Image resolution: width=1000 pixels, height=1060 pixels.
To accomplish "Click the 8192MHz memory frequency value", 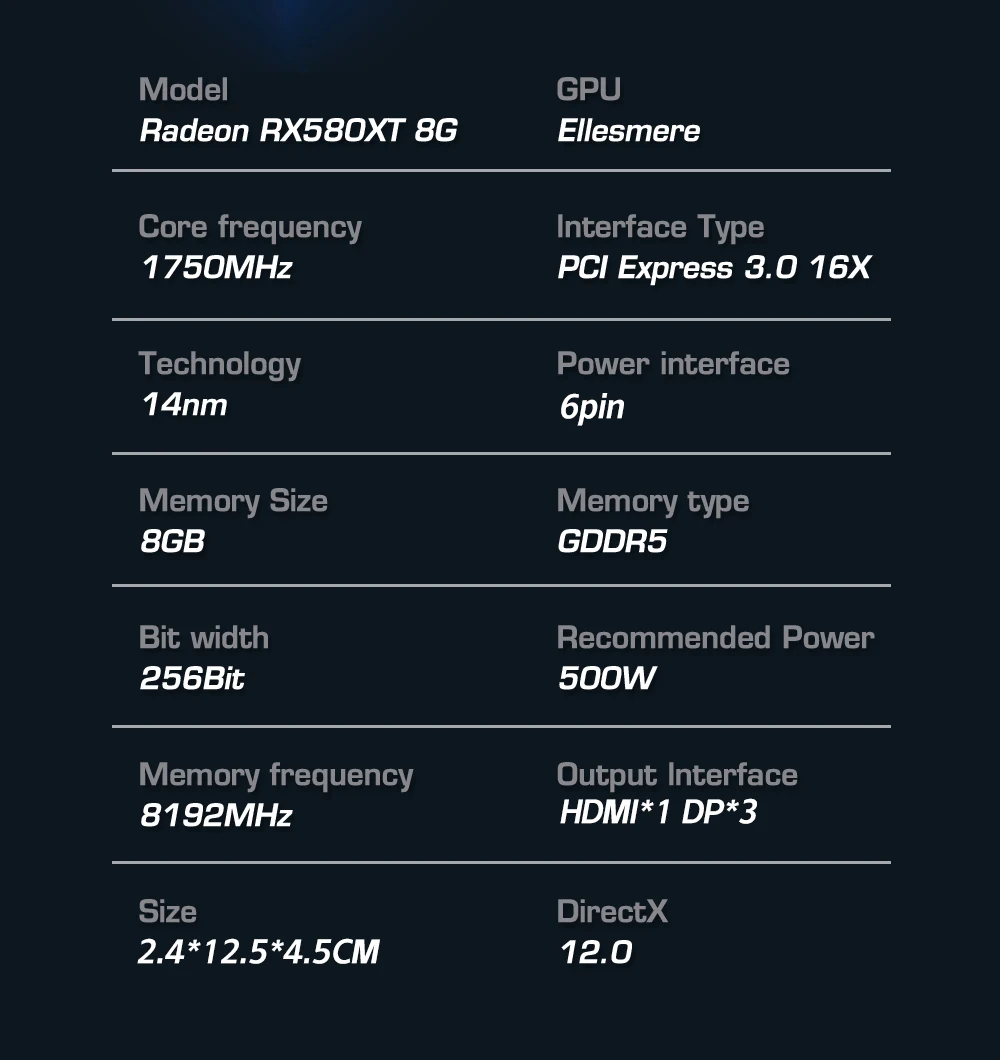I will click(216, 815).
